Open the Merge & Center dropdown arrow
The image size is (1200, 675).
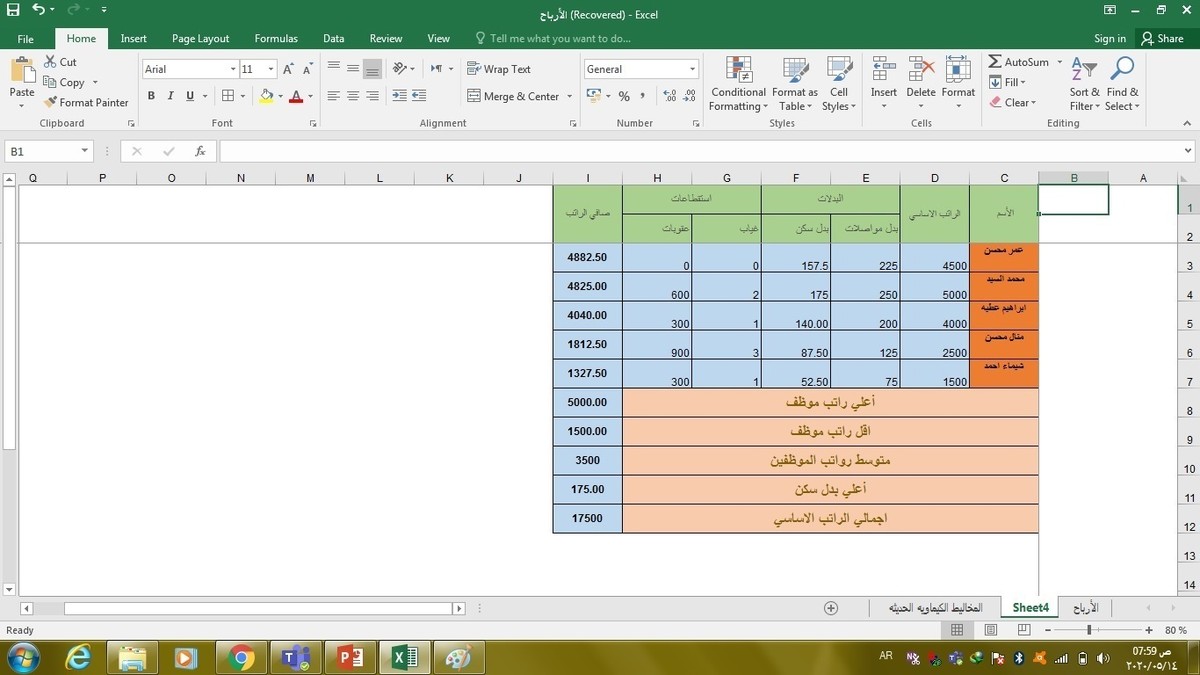tap(570, 97)
